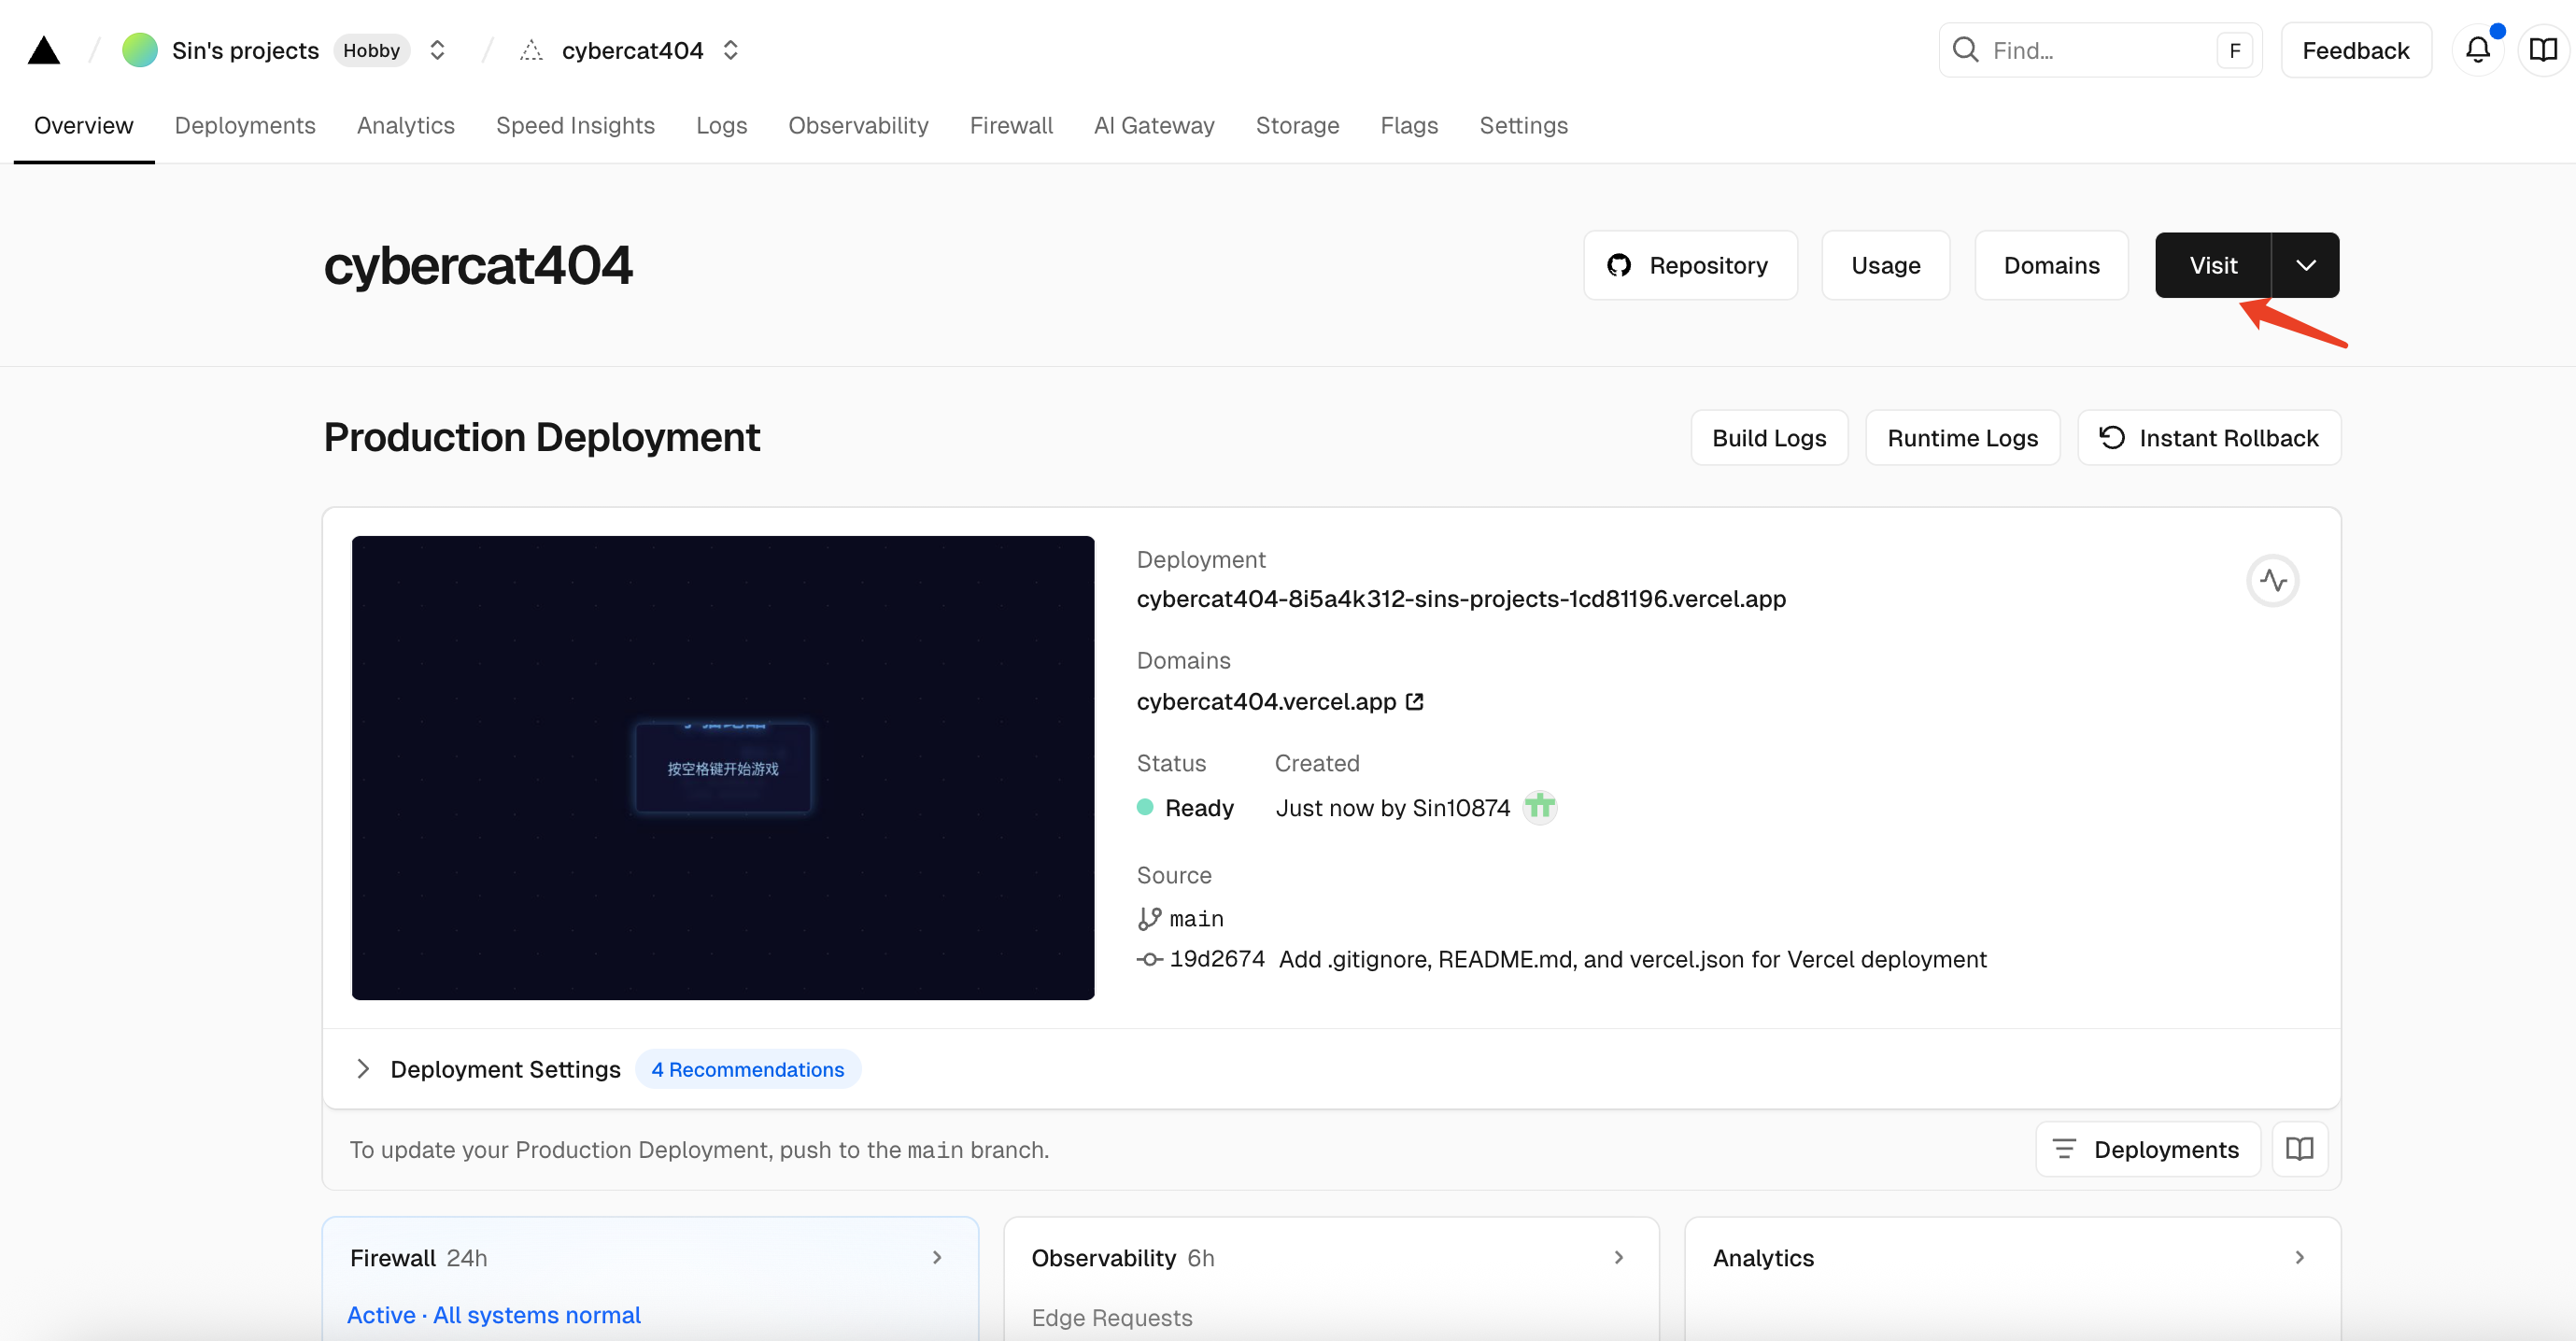Open the Analytics card chevron
Image resolution: width=2576 pixels, height=1341 pixels.
pos(2299,1257)
